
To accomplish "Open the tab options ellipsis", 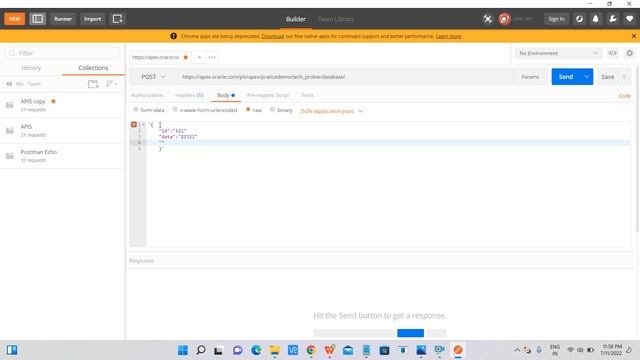I will tap(212, 57).
